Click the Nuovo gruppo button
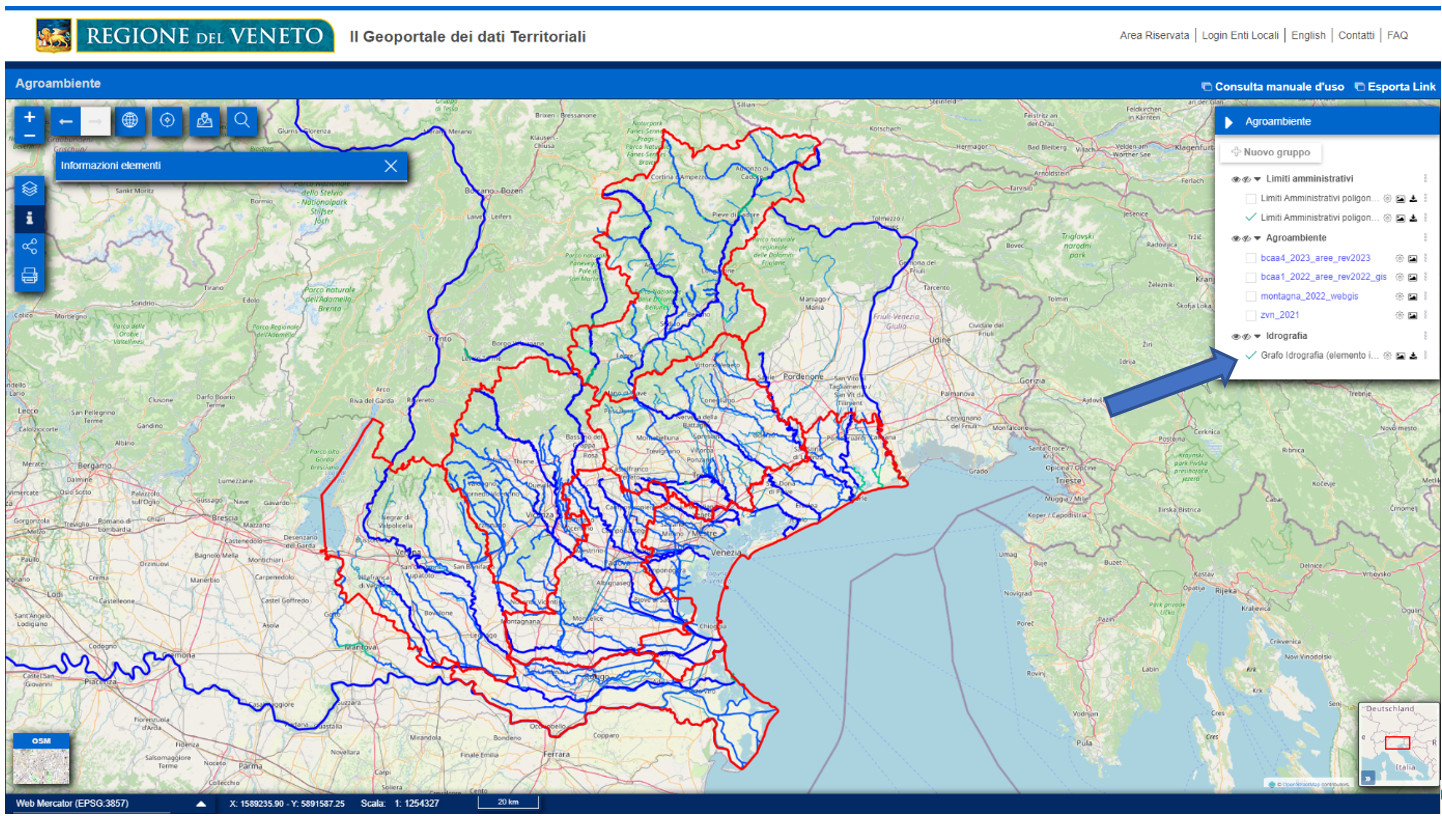Image resolution: width=1442 pixels, height=816 pixels. point(1271,152)
